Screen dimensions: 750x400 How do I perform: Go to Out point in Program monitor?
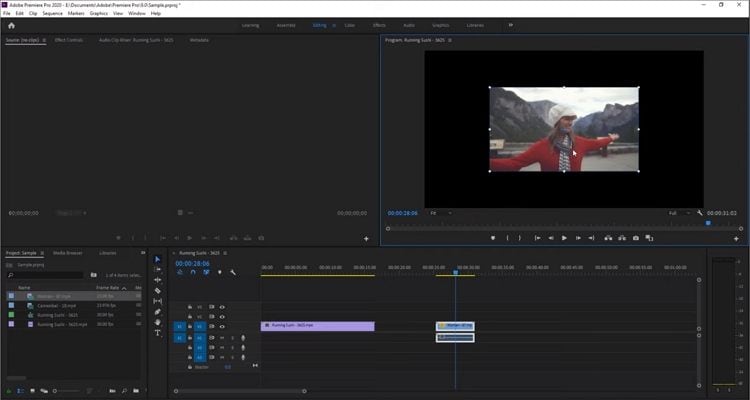(591, 238)
